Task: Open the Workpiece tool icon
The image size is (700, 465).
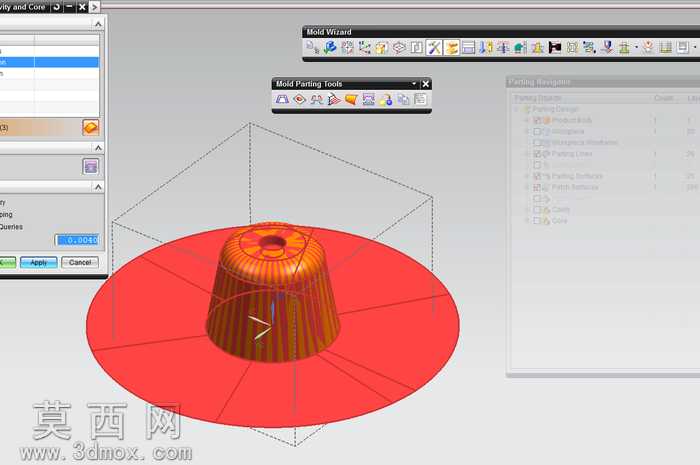Action: coord(399,47)
